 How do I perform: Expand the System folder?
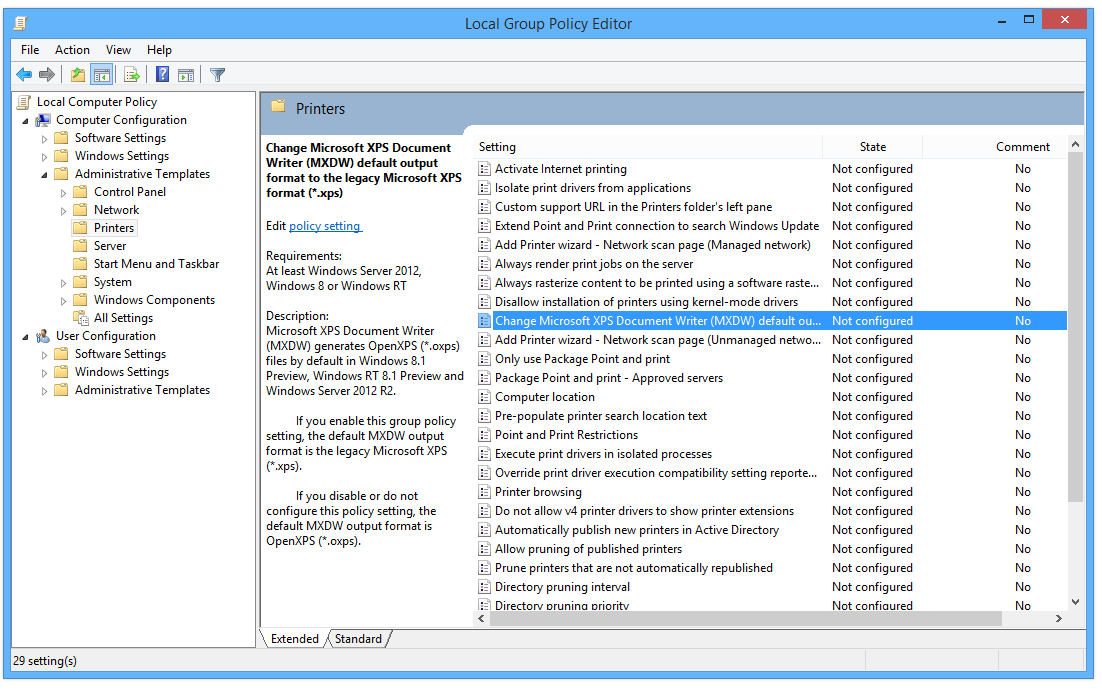point(63,283)
